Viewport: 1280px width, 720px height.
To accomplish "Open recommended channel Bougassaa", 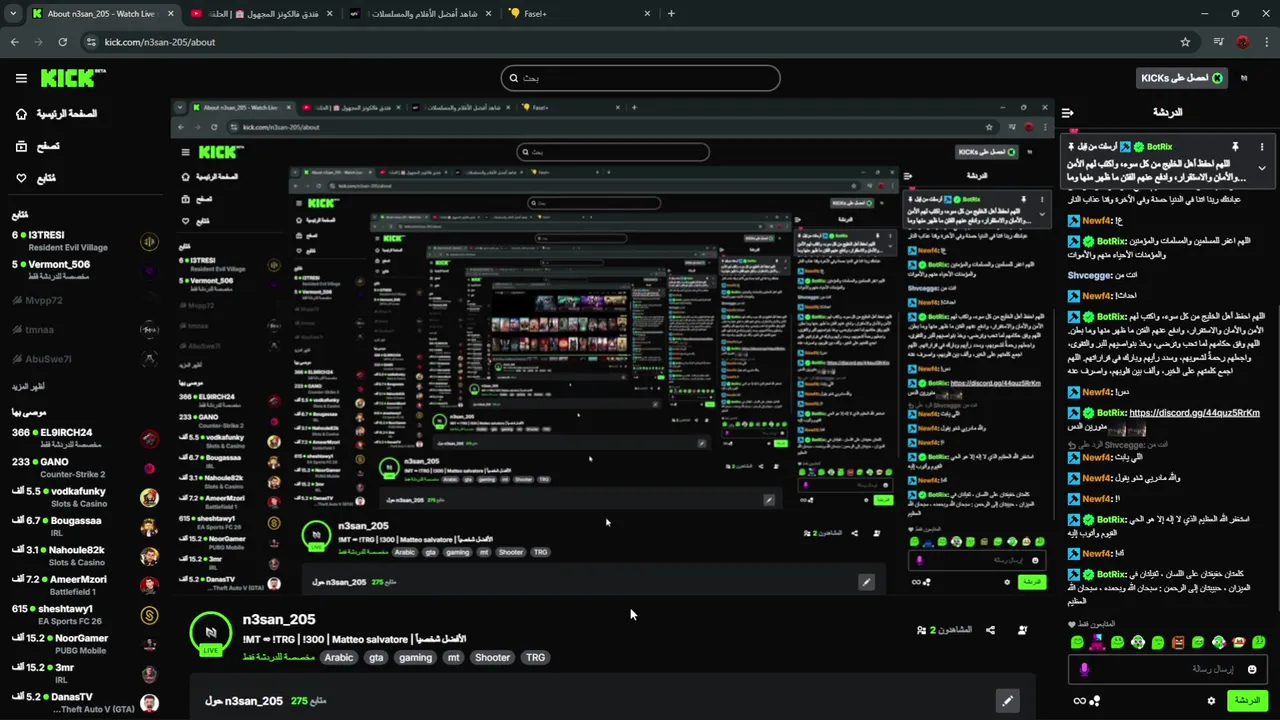I will click(x=85, y=526).
